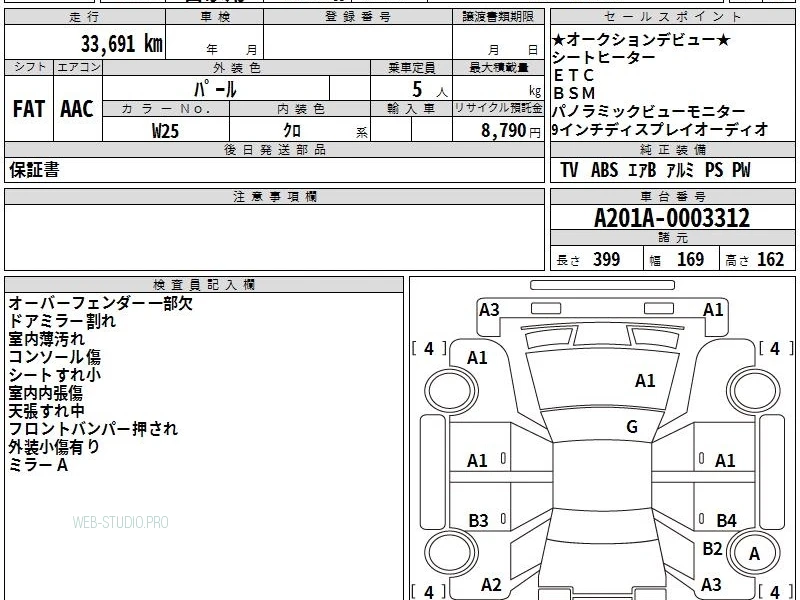The width and height of the screenshot is (800, 600).
Task: Click エアB in genuine equipment row
Action: (x=642, y=170)
